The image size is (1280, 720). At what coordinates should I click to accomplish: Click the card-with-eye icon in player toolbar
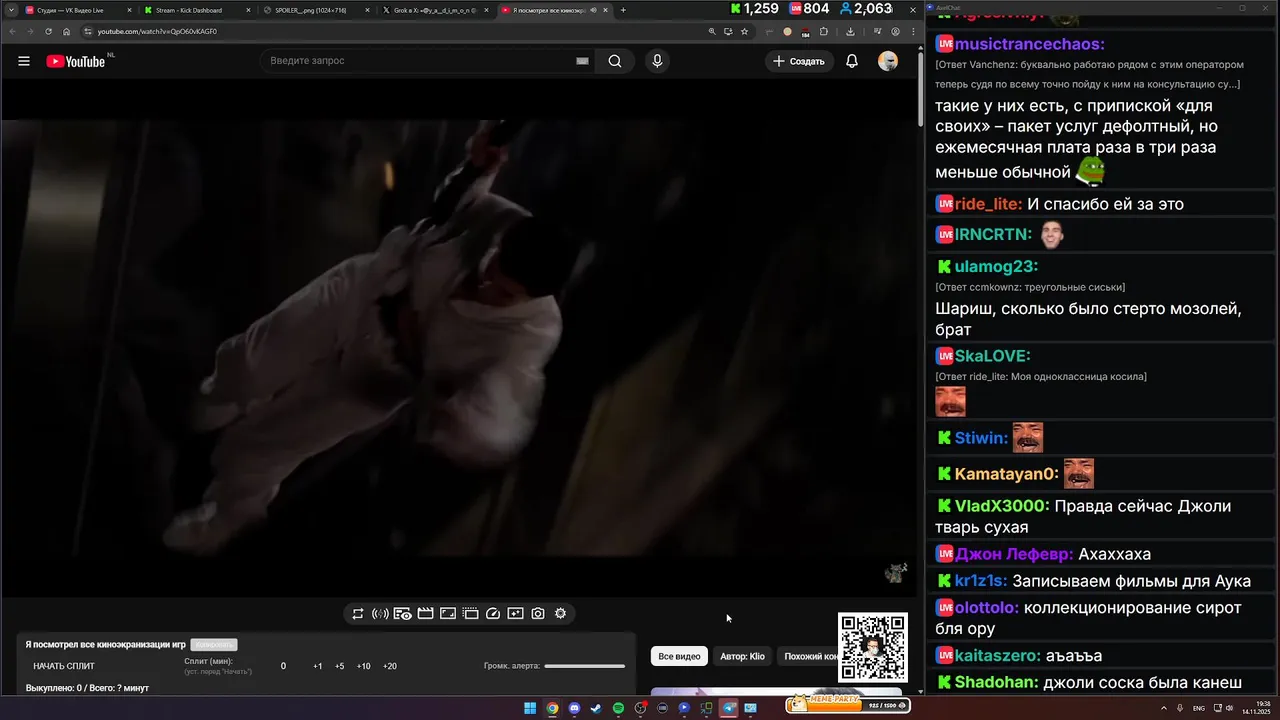click(402, 614)
